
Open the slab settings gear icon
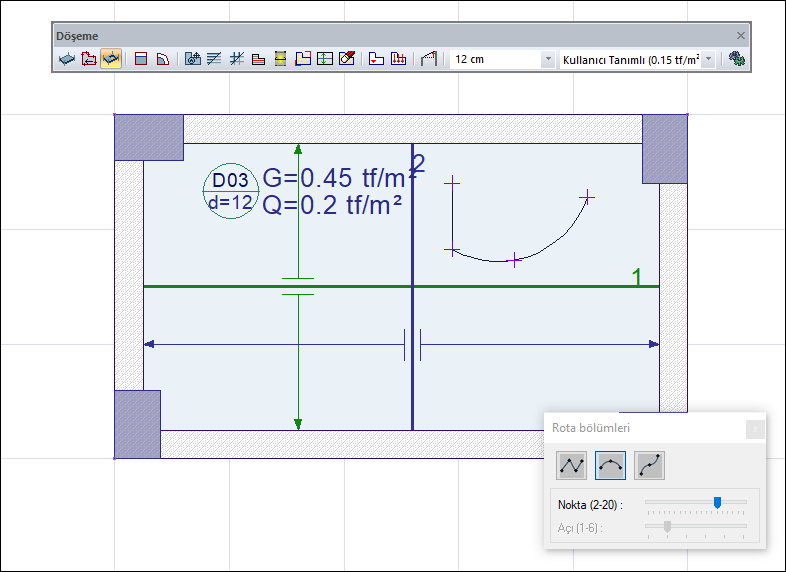pyautogui.click(x=738, y=60)
